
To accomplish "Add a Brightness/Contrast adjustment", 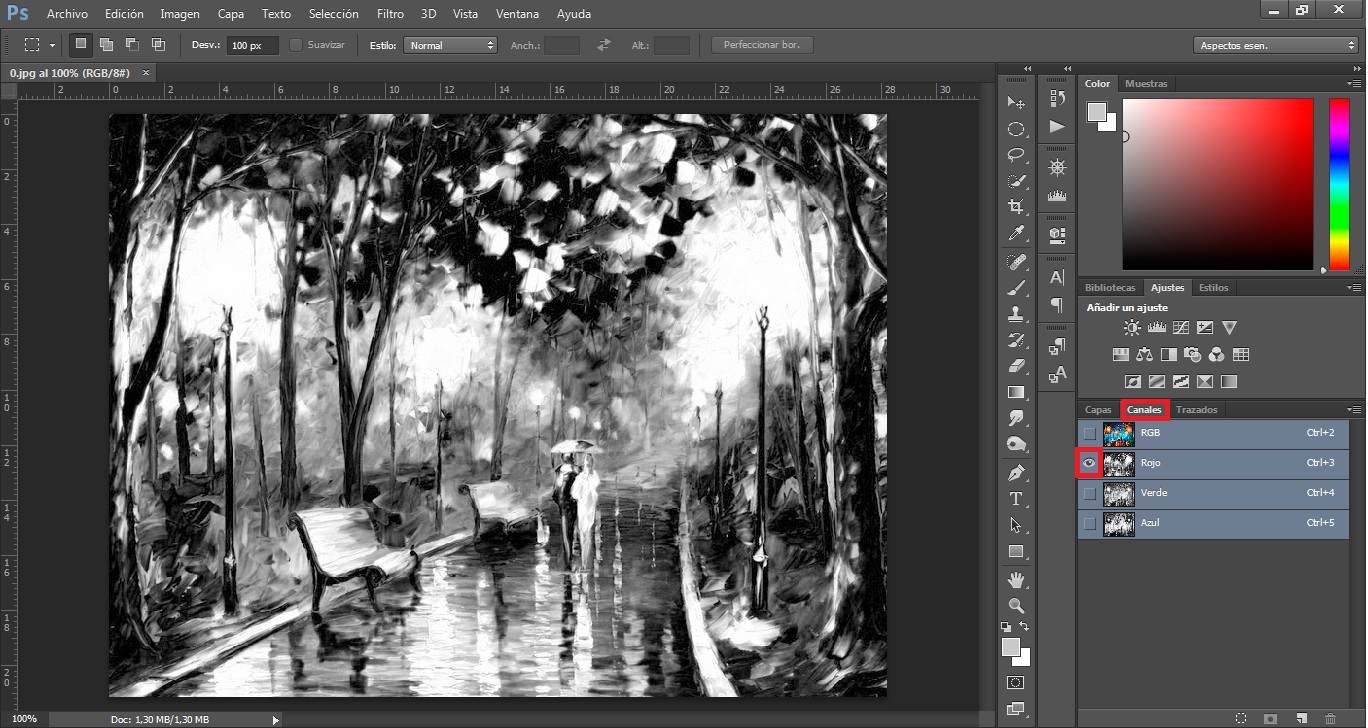I will [x=1132, y=327].
